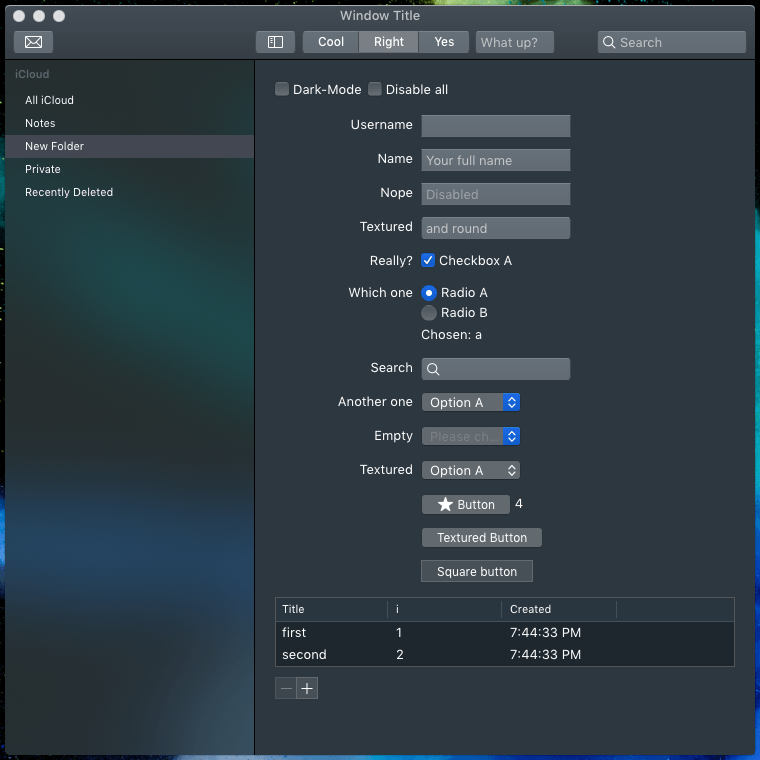Select the 'second' table row
Image resolution: width=760 pixels, height=760 pixels.
(505, 655)
